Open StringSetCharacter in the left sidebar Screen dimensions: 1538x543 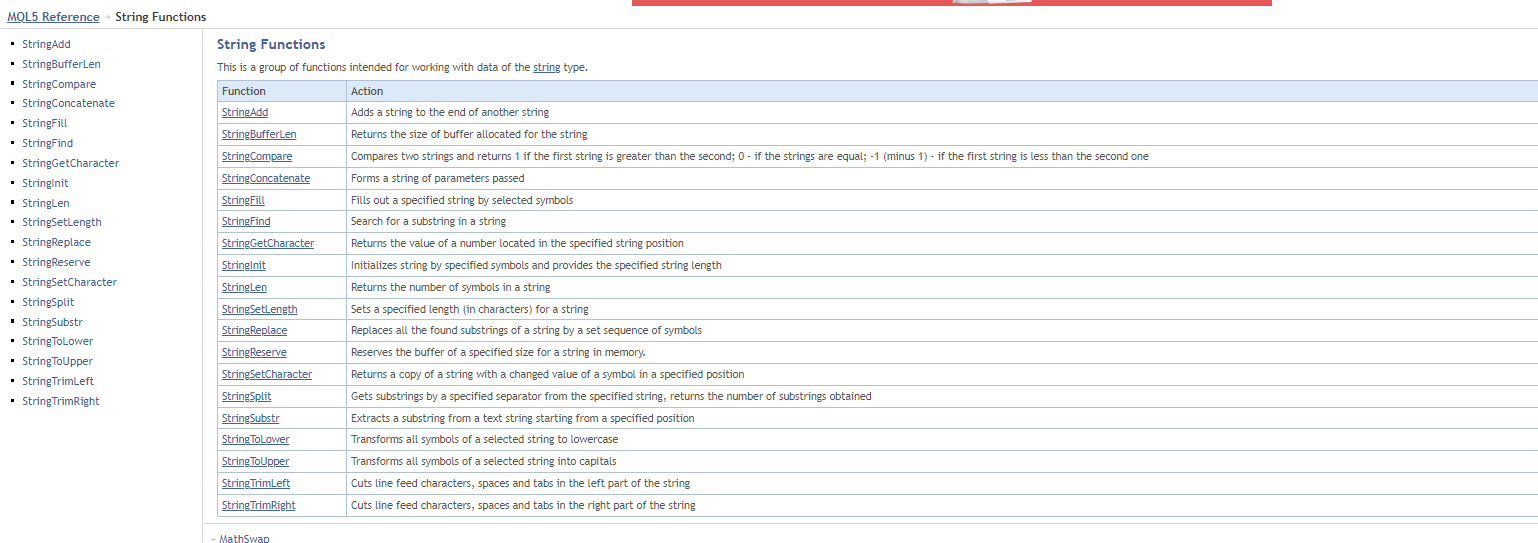[69, 282]
